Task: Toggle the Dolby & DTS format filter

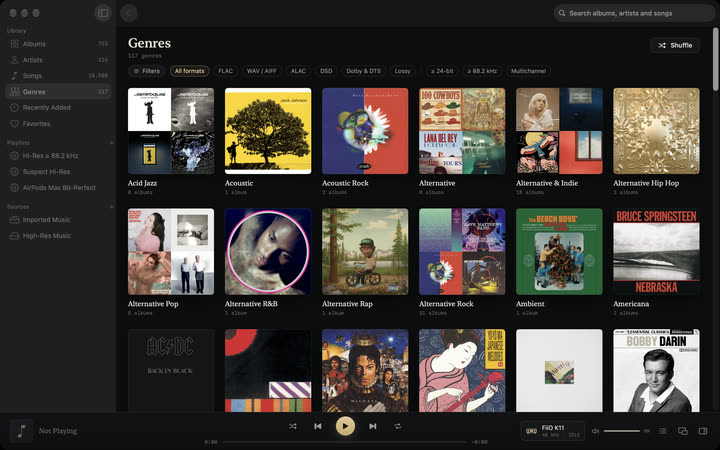Action: pyautogui.click(x=363, y=71)
